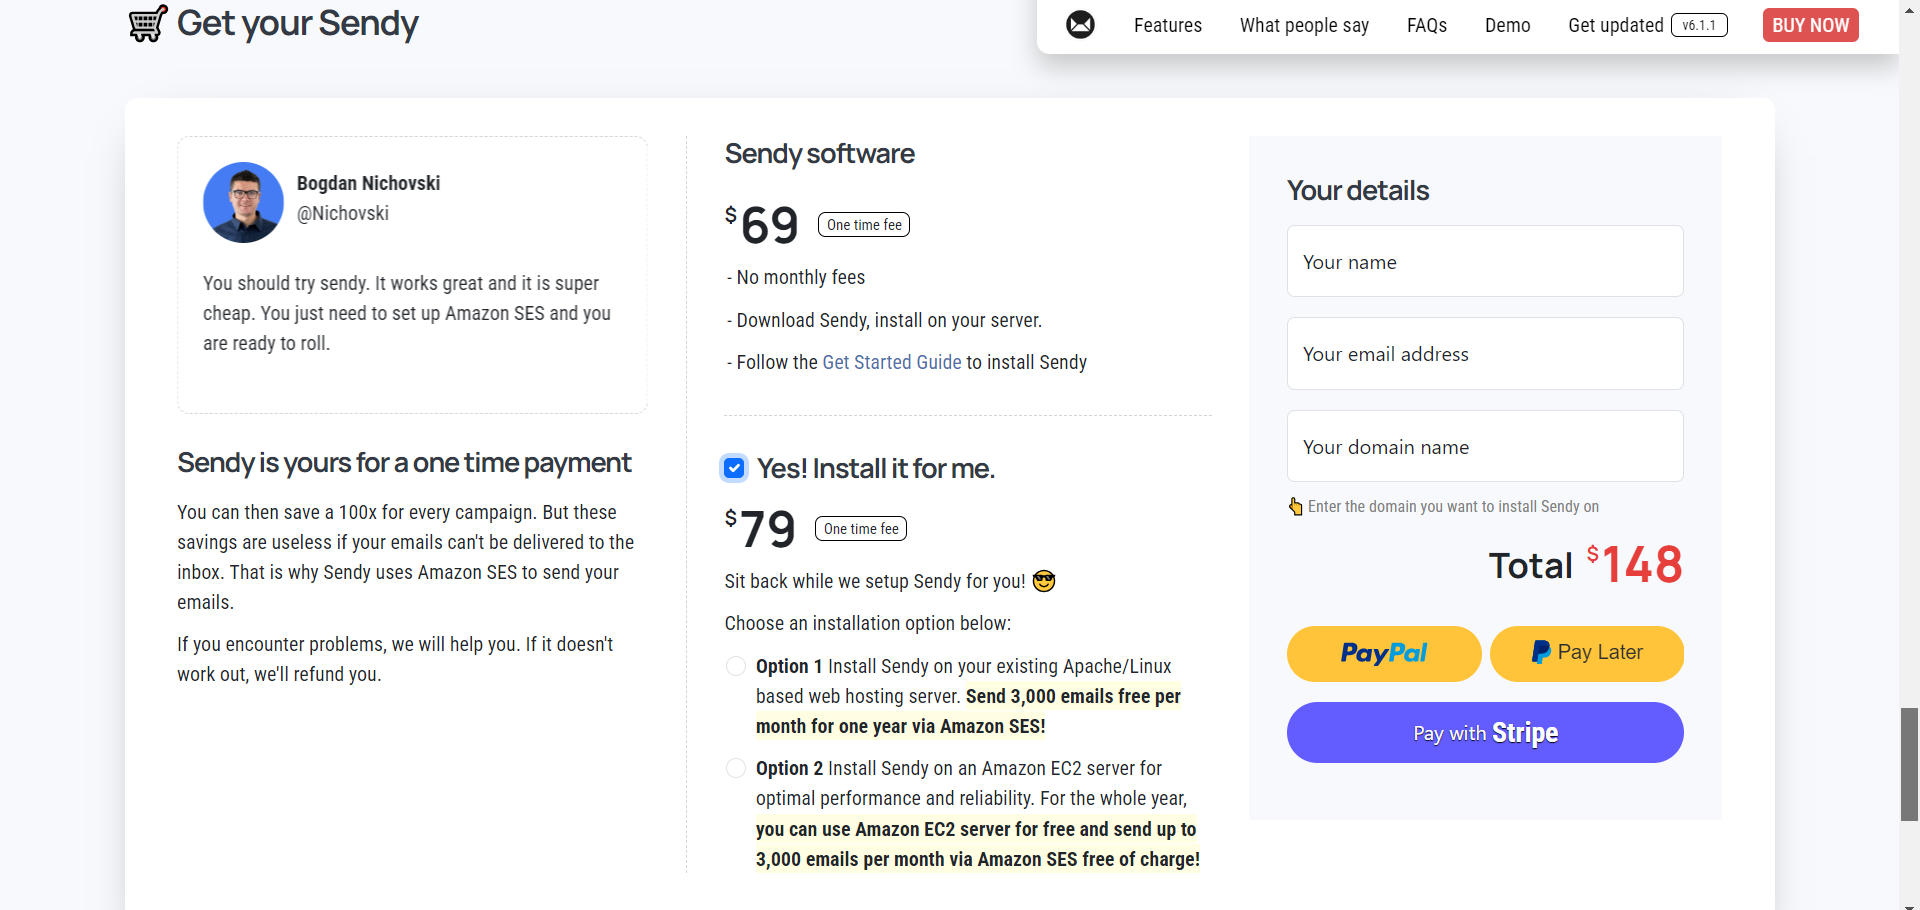This screenshot has height=910, width=1920.
Task: Pay using the PayPal button
Action: (1384, 654)
